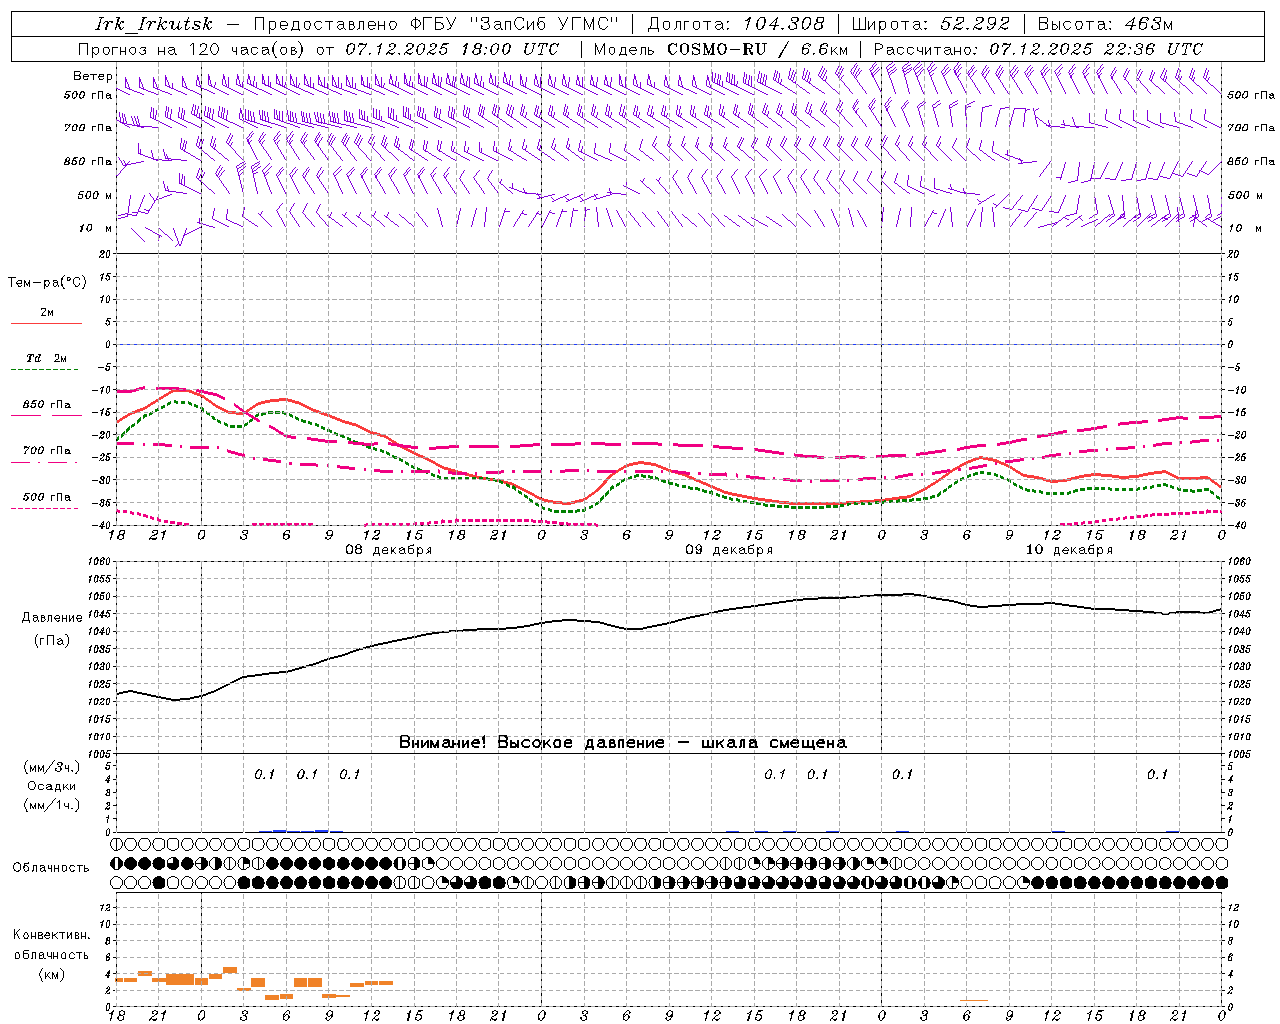
Task: Click the "(гПа)" pressure unit label
Action: (x=52, y=641)
